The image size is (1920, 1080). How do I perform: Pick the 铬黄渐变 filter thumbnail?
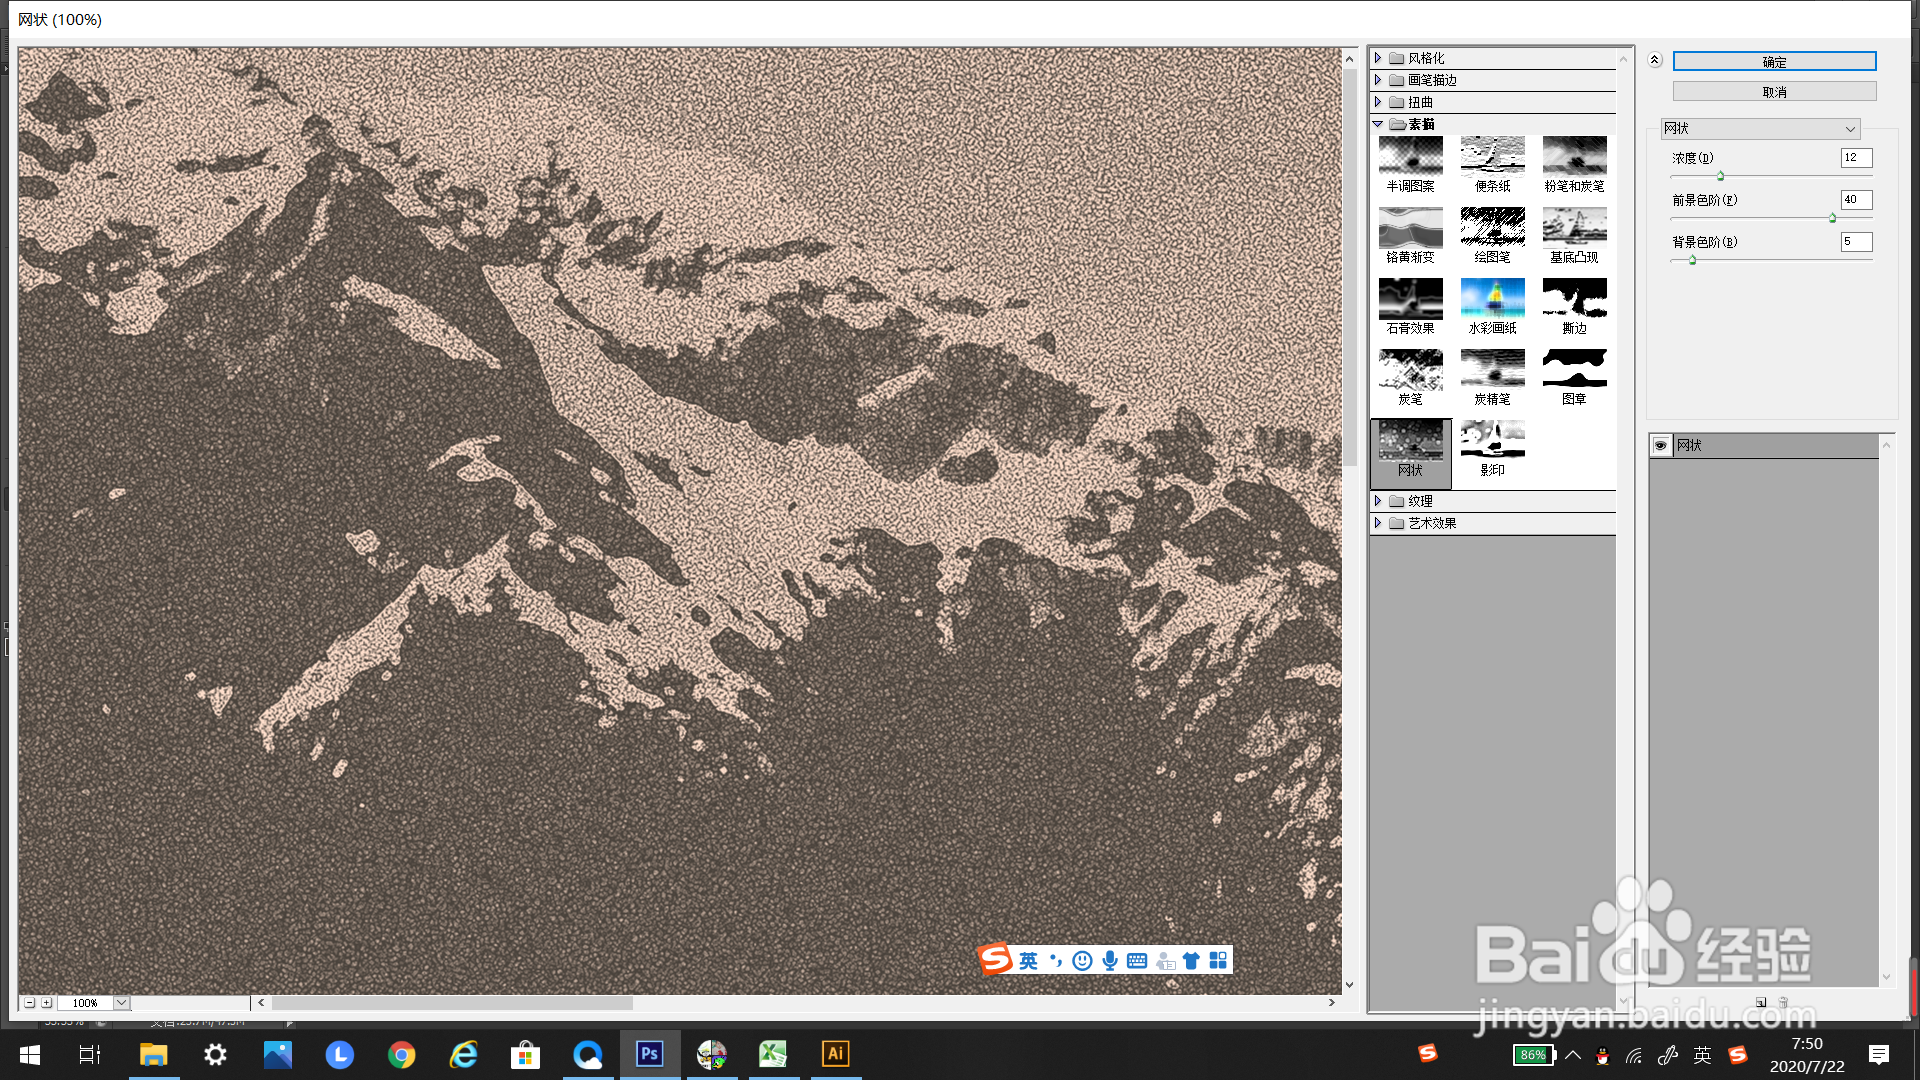point(1410,228)
